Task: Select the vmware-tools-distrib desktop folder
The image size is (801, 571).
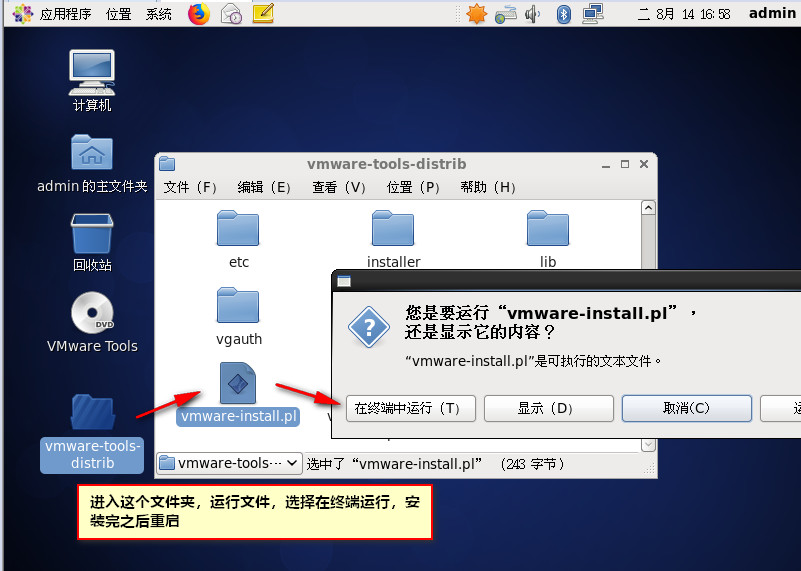Action: (92, 433)
